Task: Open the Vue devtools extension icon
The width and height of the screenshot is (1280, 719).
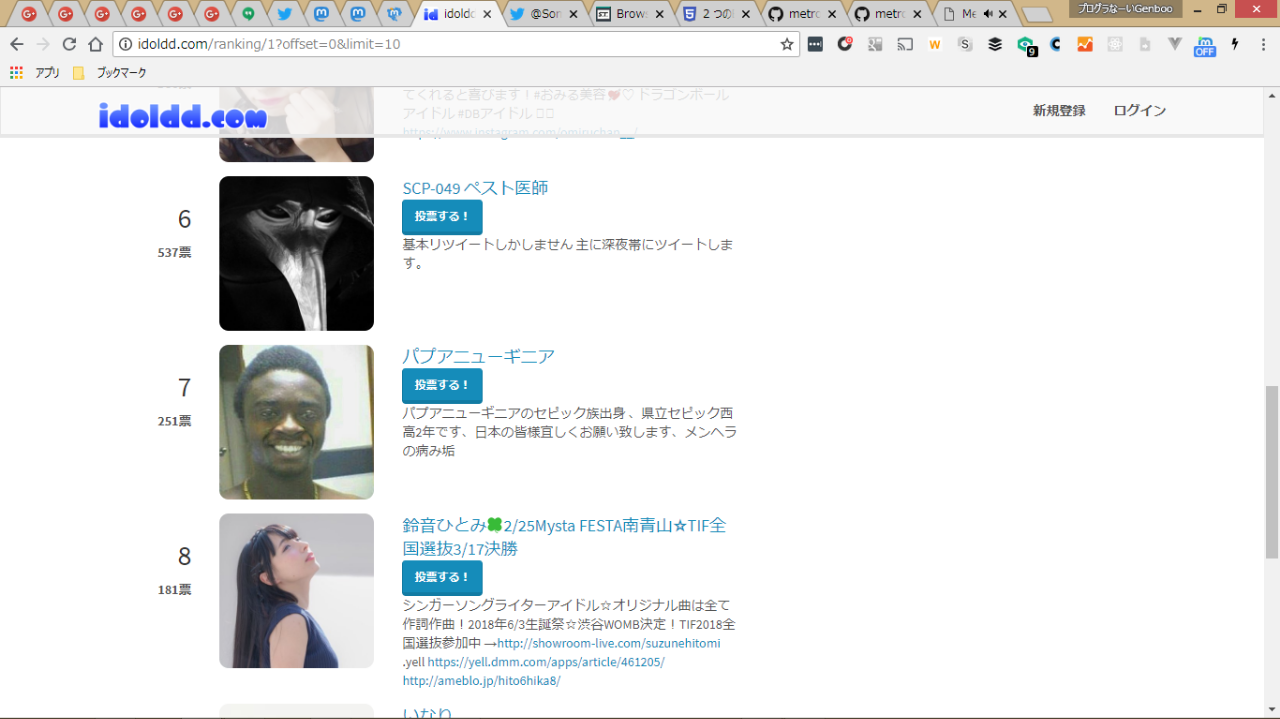Action: 1175,44
